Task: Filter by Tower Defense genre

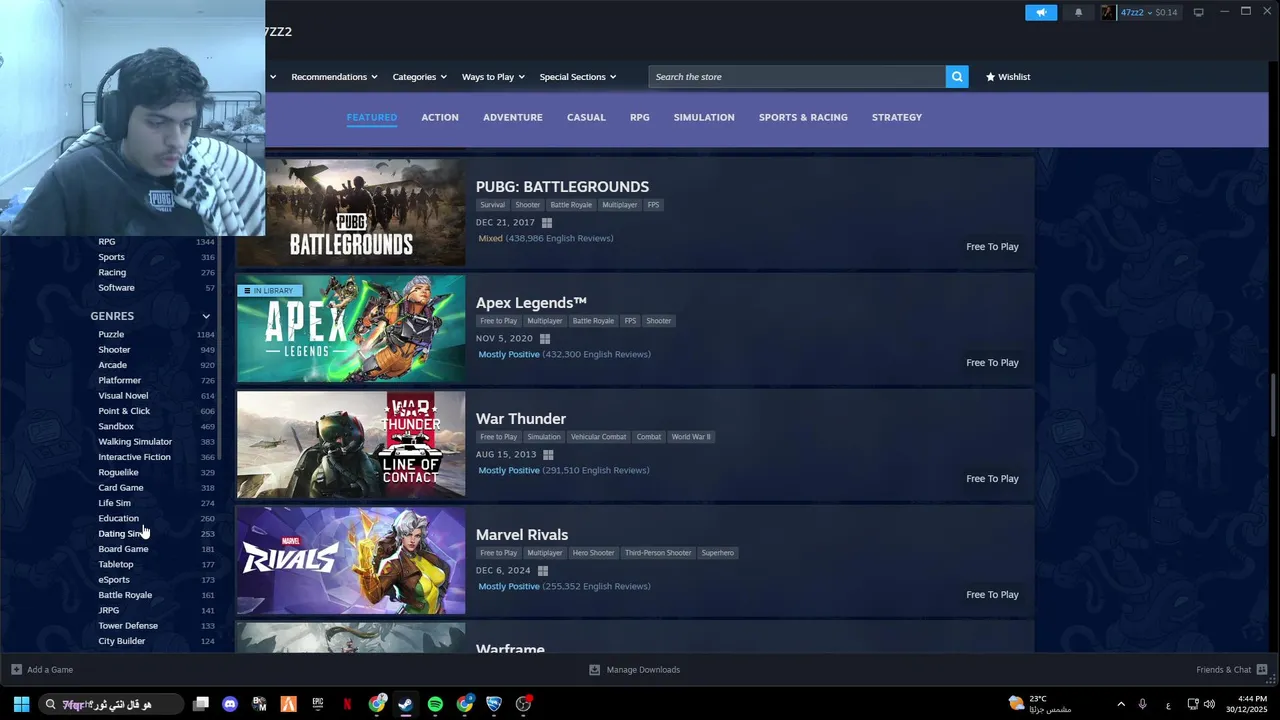Action: tap(128, 625)
